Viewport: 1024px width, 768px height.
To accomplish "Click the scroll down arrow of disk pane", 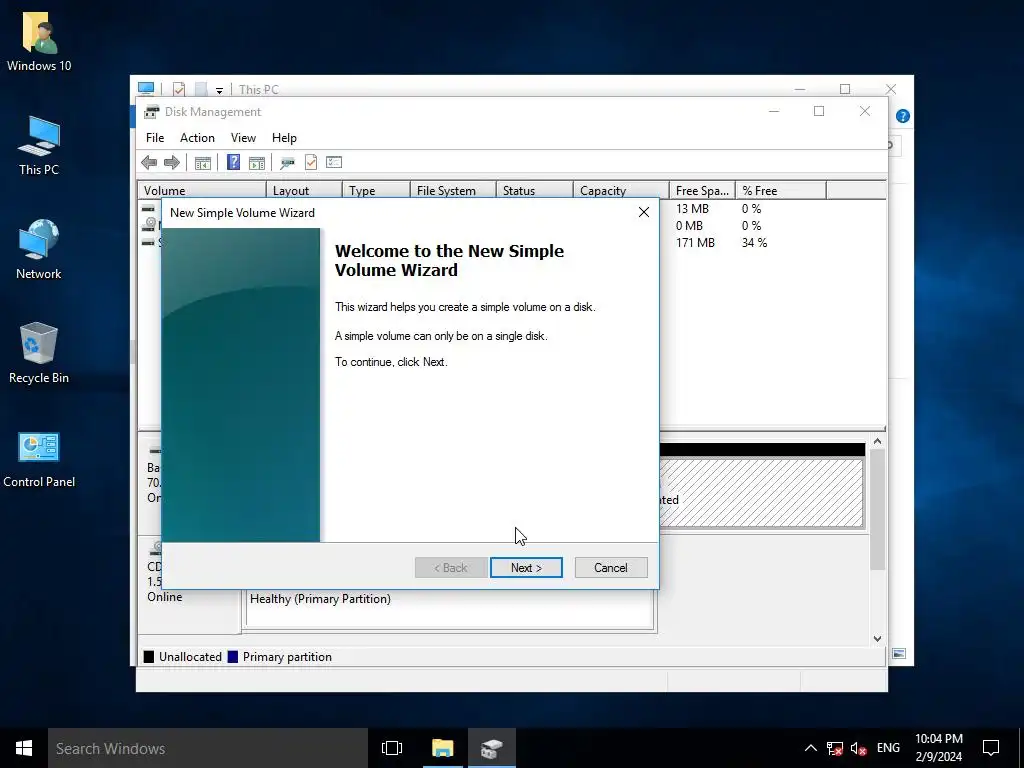I will (878, 639).
